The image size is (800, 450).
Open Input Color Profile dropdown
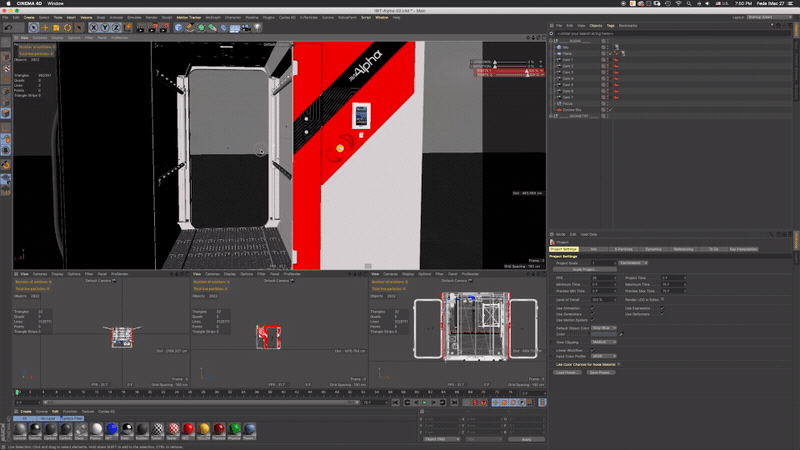[x=604, y=356]
